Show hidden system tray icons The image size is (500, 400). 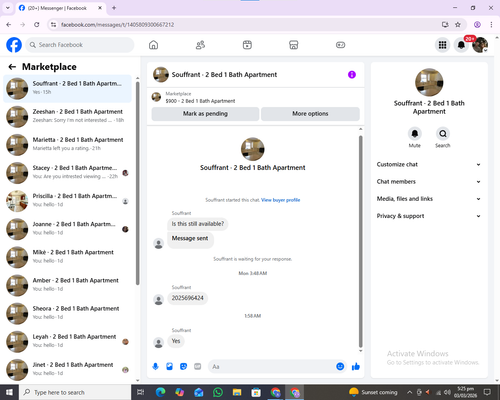point(410,392)
